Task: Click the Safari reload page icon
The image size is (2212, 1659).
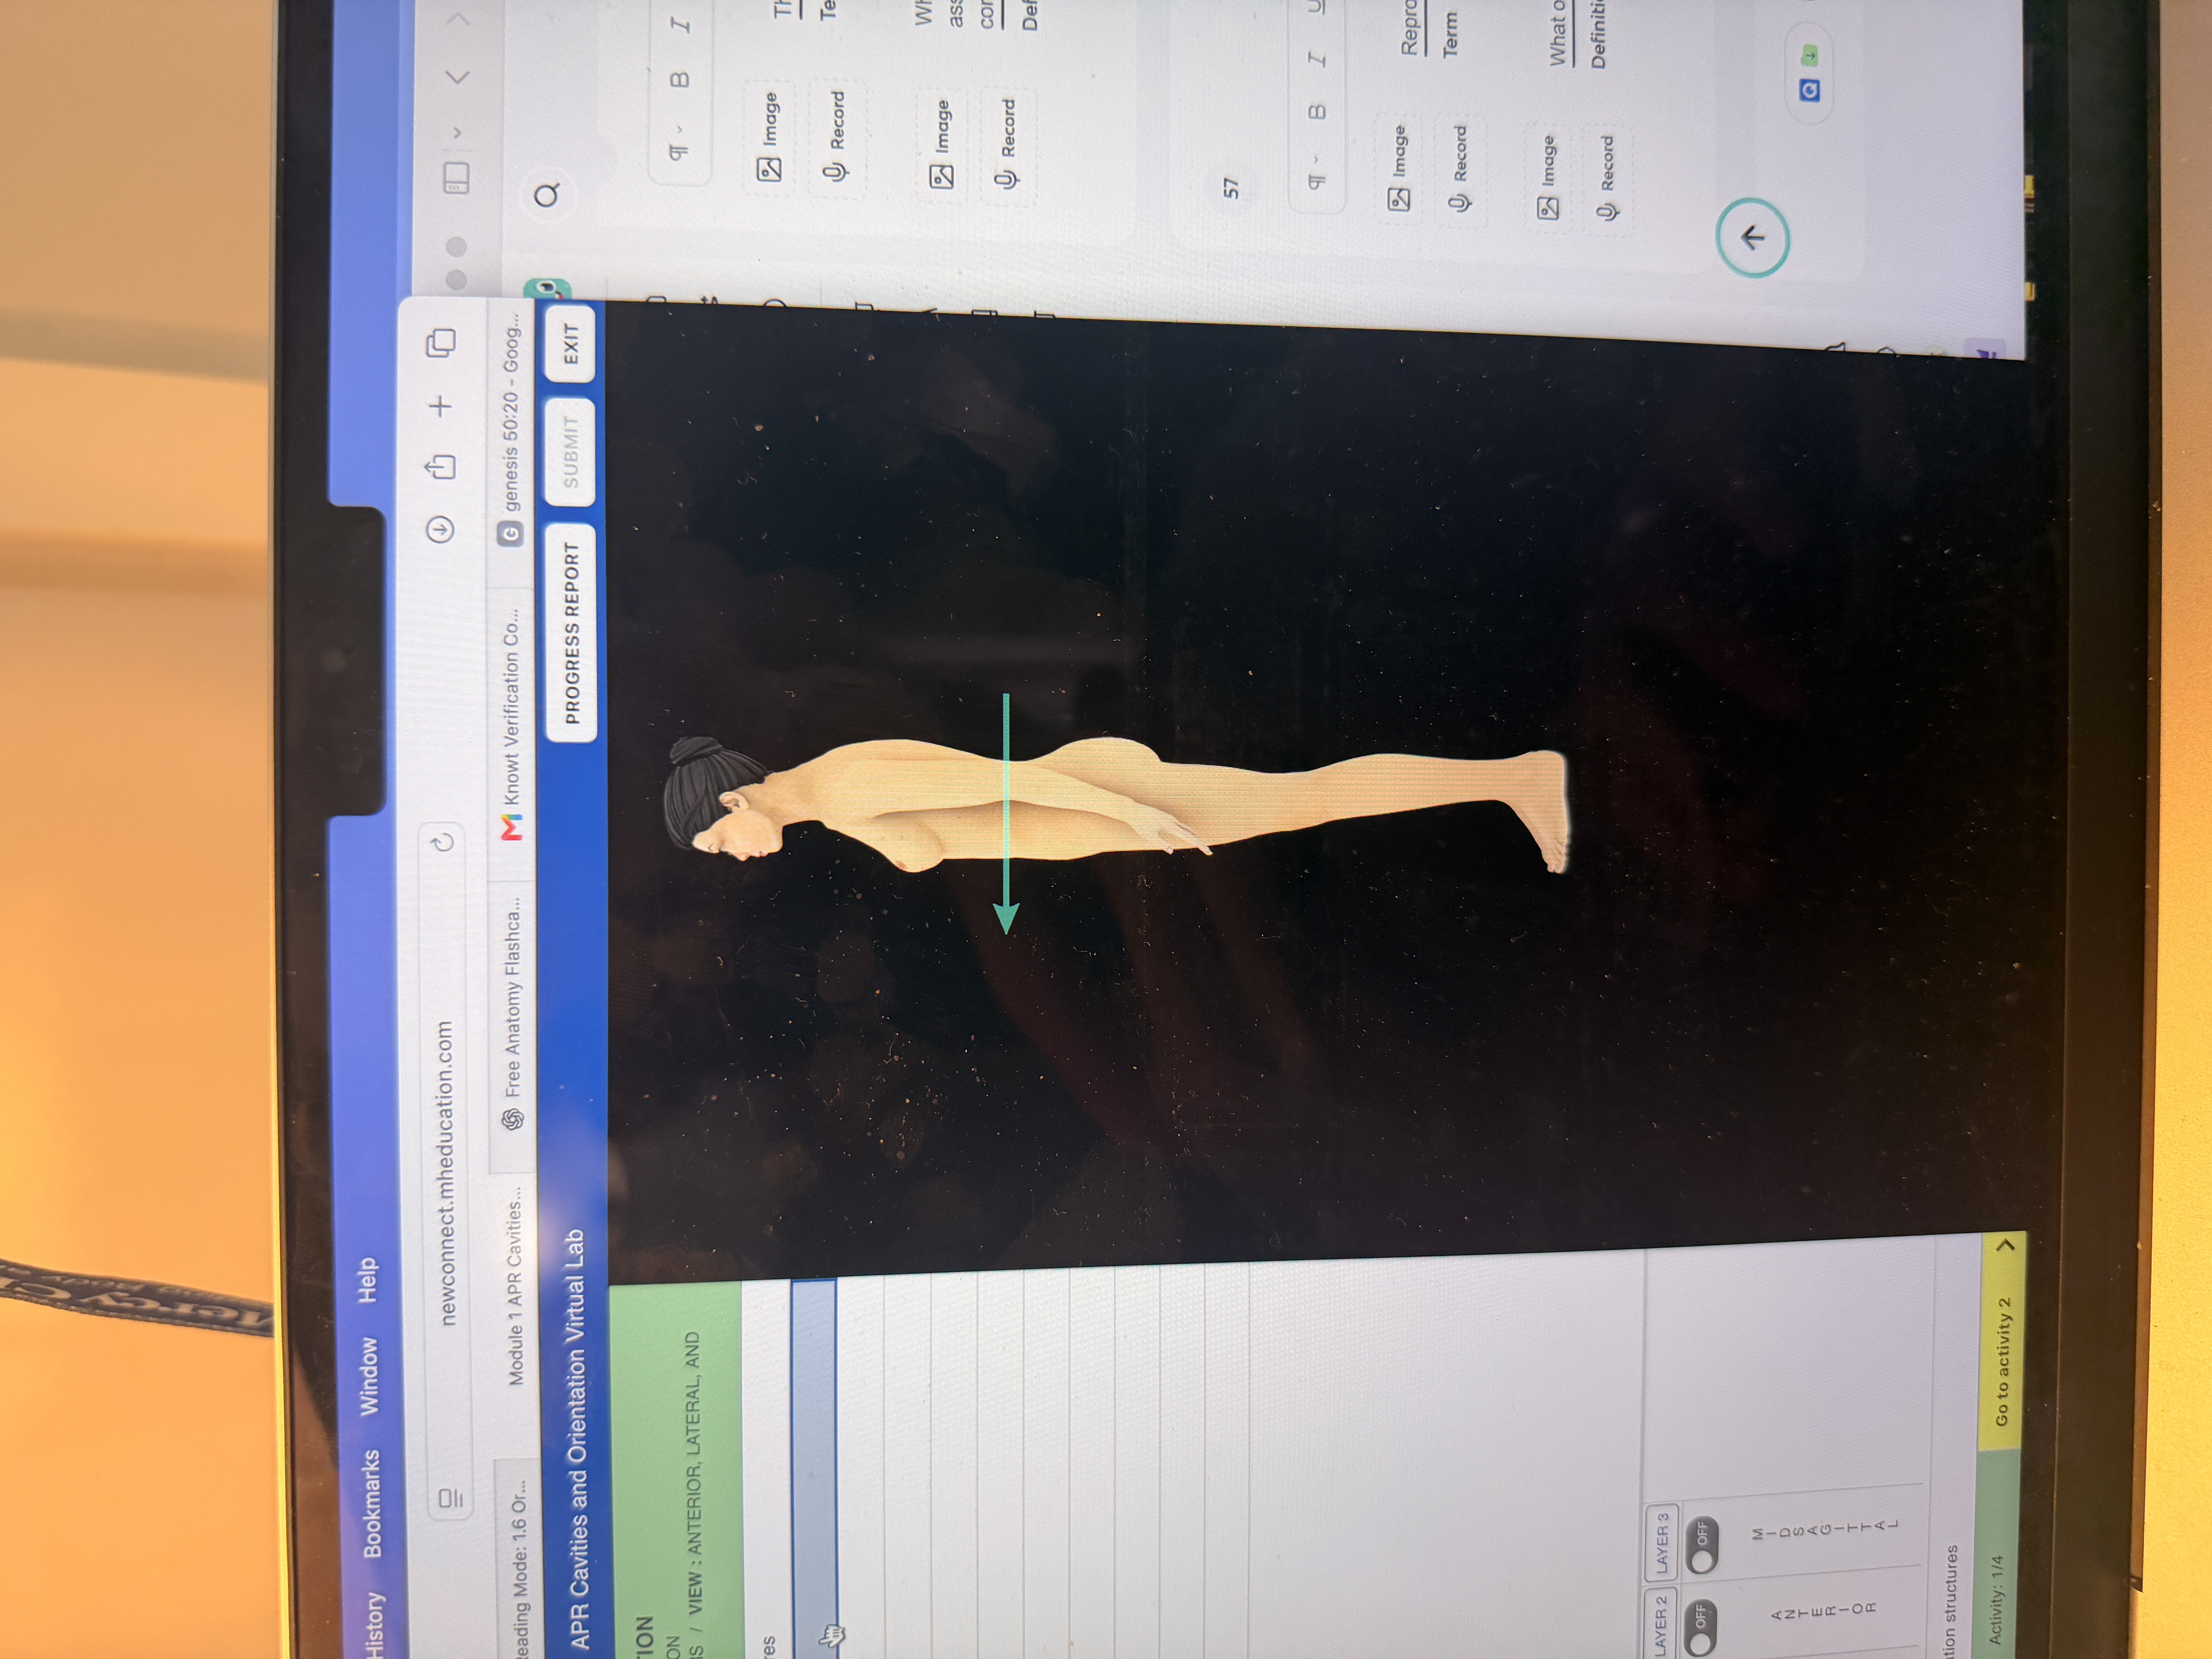Action: pos(442,841)
